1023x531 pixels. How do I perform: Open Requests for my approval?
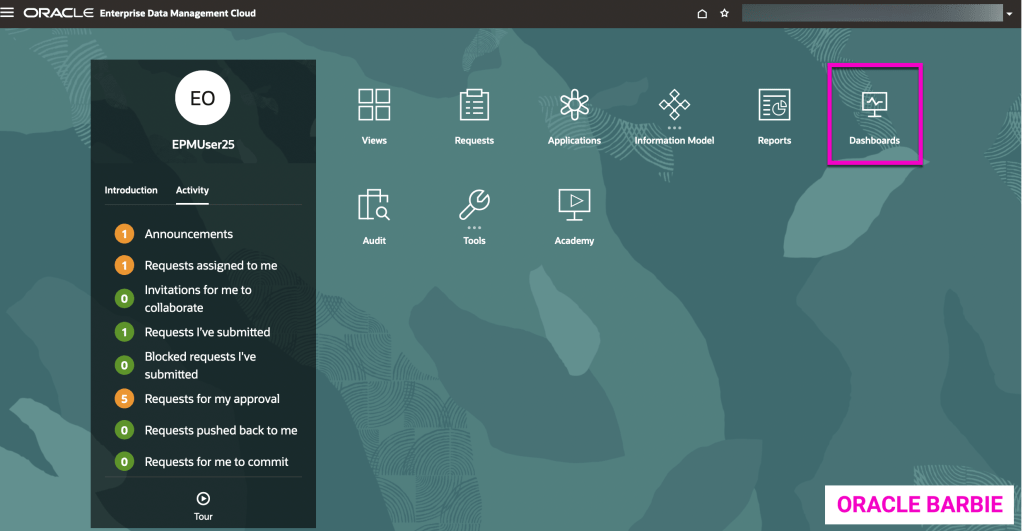212,399
